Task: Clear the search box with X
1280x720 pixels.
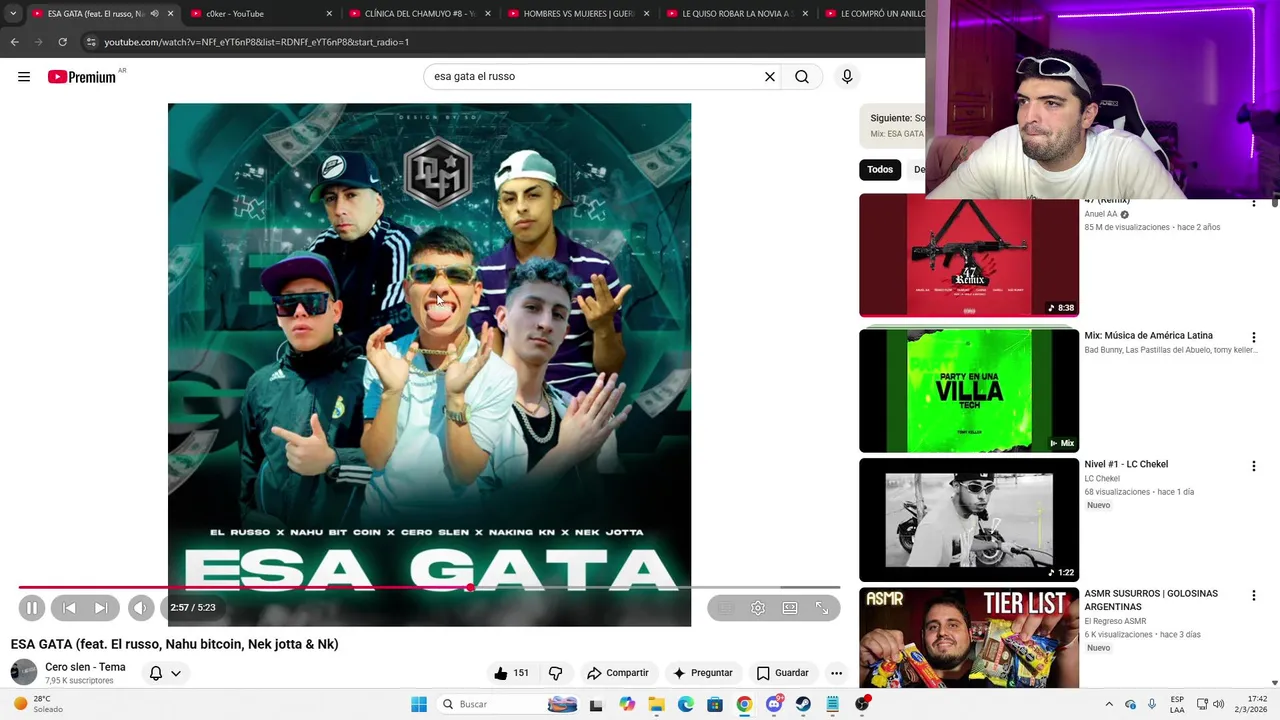Action: [x=770, y=77]
